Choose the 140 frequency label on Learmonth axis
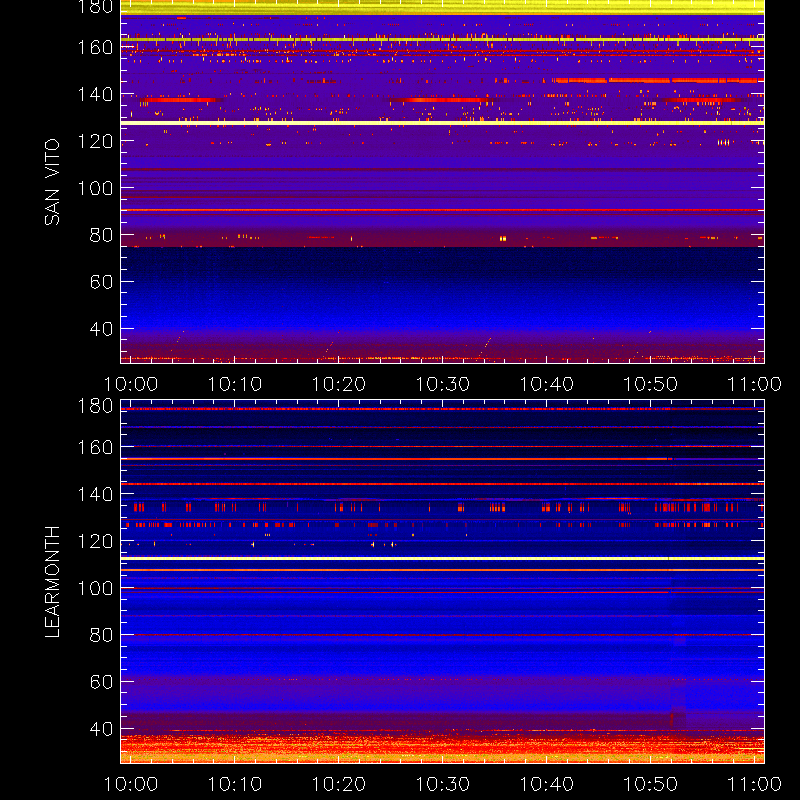 pos(95,494)
